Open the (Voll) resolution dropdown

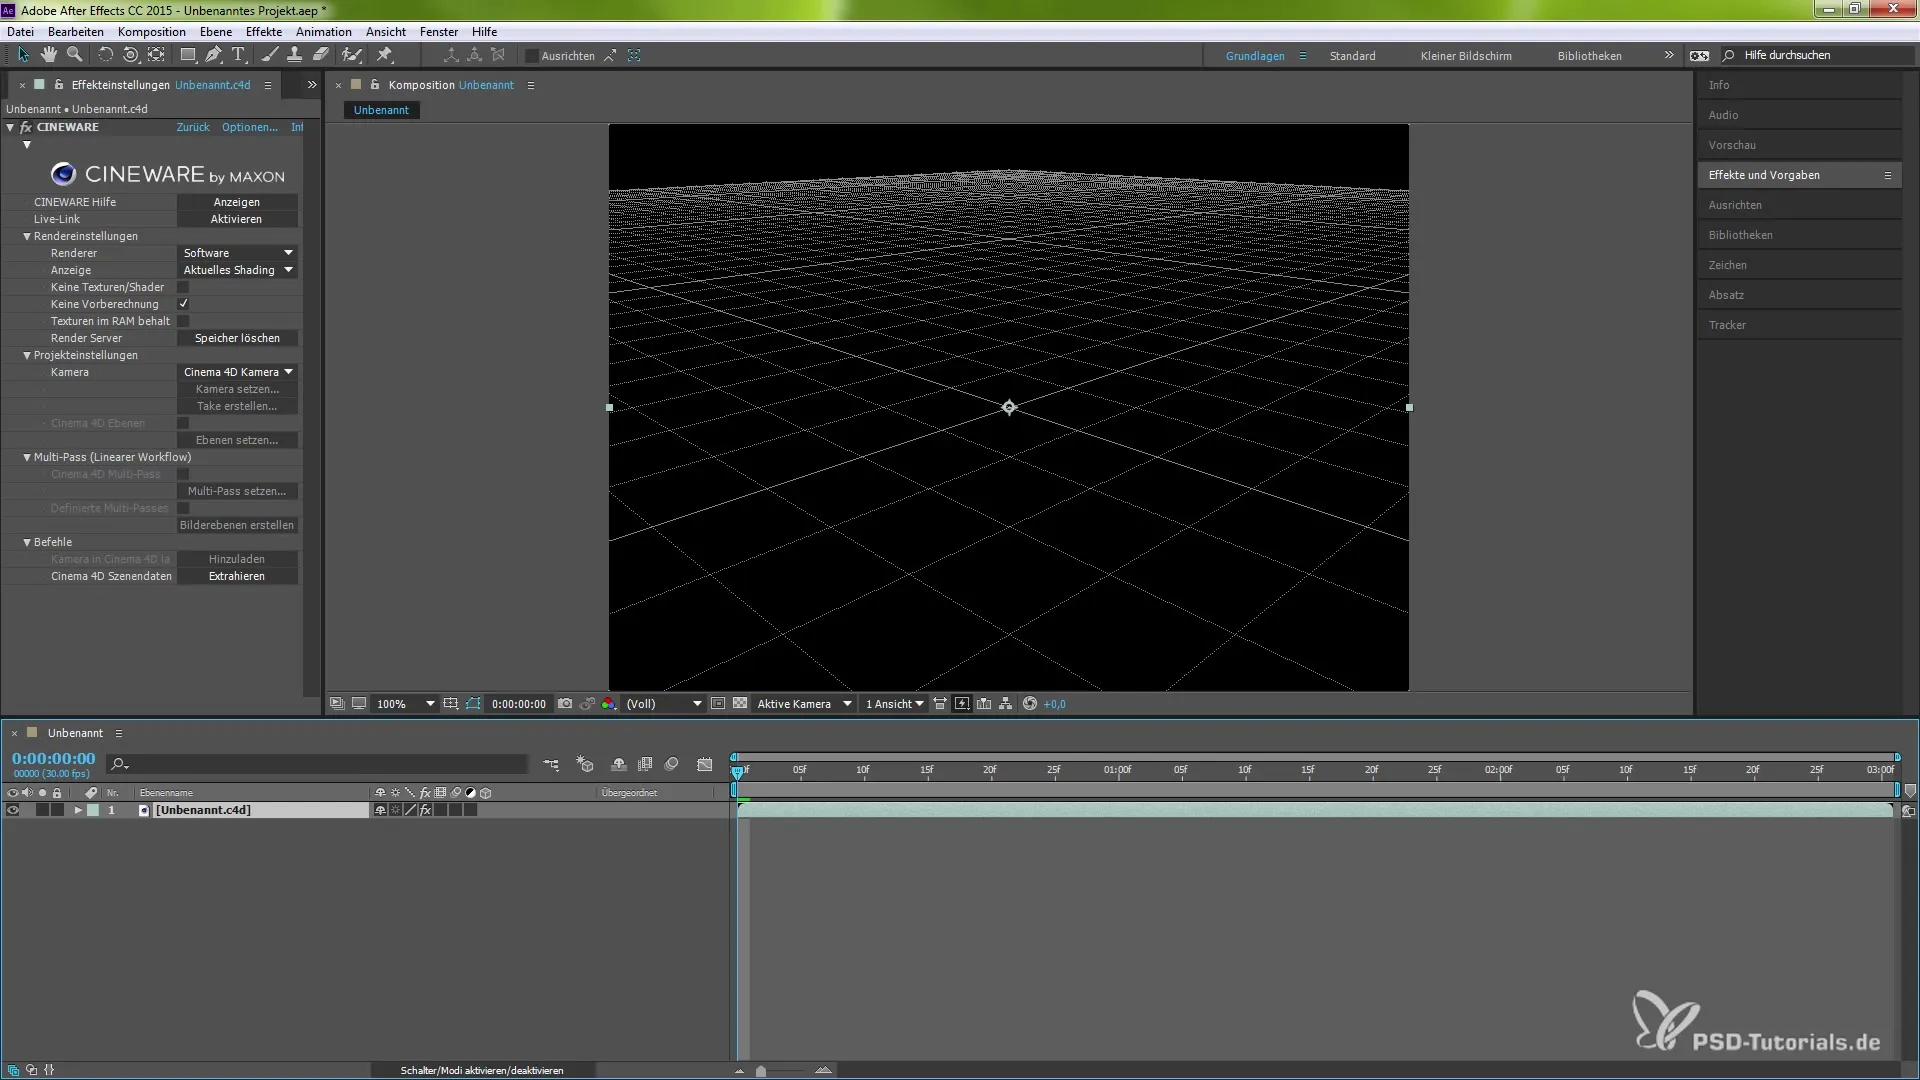tap(664, 704)
